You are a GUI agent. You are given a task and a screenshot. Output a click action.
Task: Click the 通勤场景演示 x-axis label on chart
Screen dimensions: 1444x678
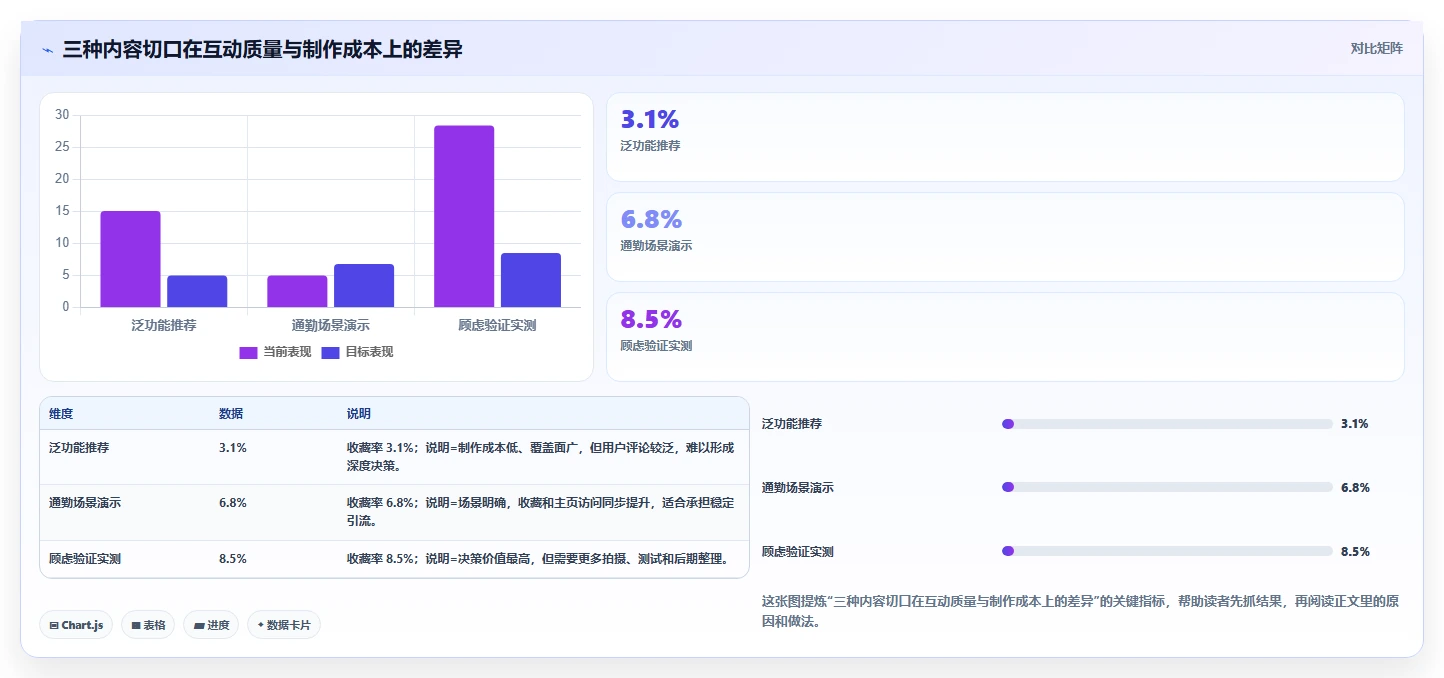pos(331,326)
